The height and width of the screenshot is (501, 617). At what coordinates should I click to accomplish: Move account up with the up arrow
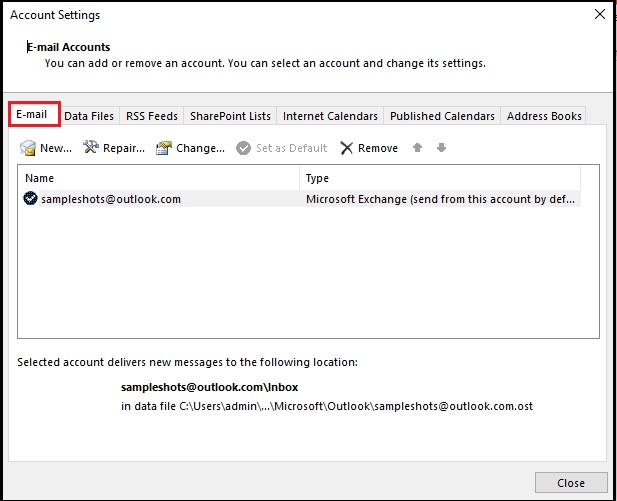417,148
